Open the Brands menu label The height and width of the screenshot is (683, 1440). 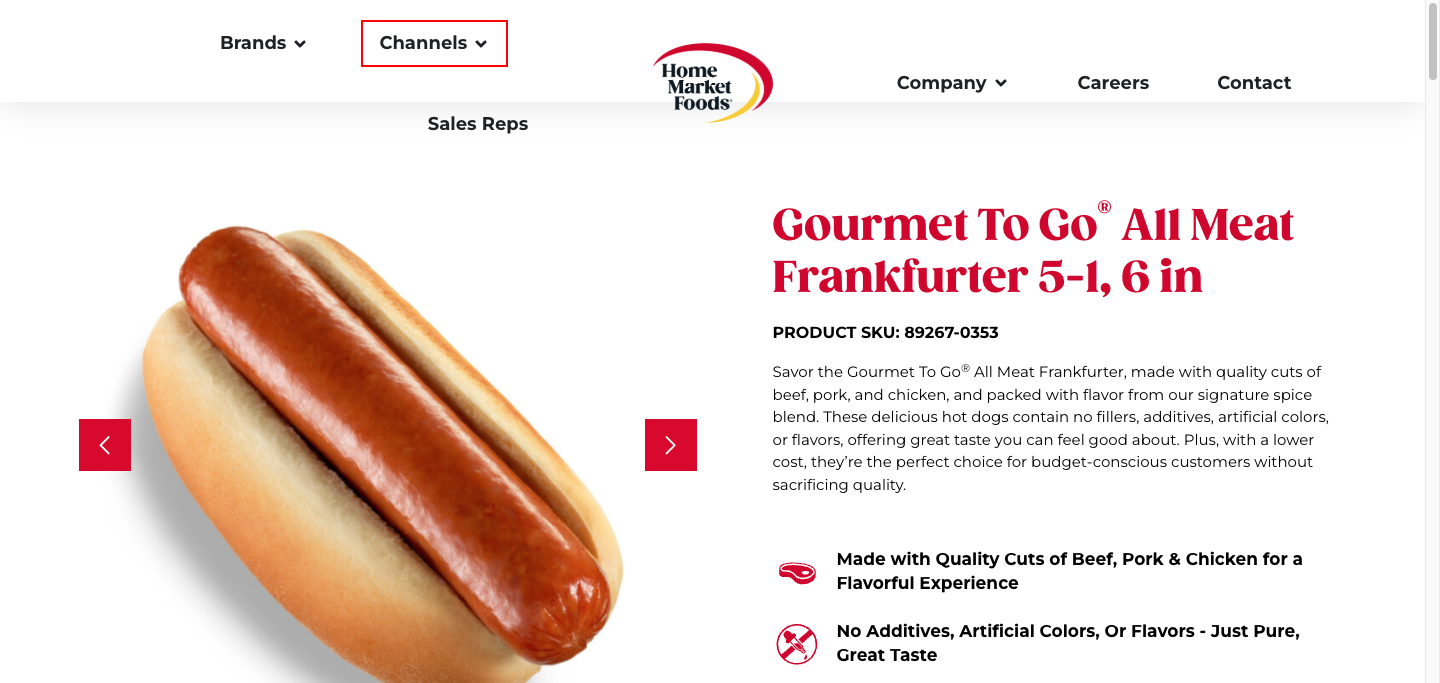[x=253, y=43]
